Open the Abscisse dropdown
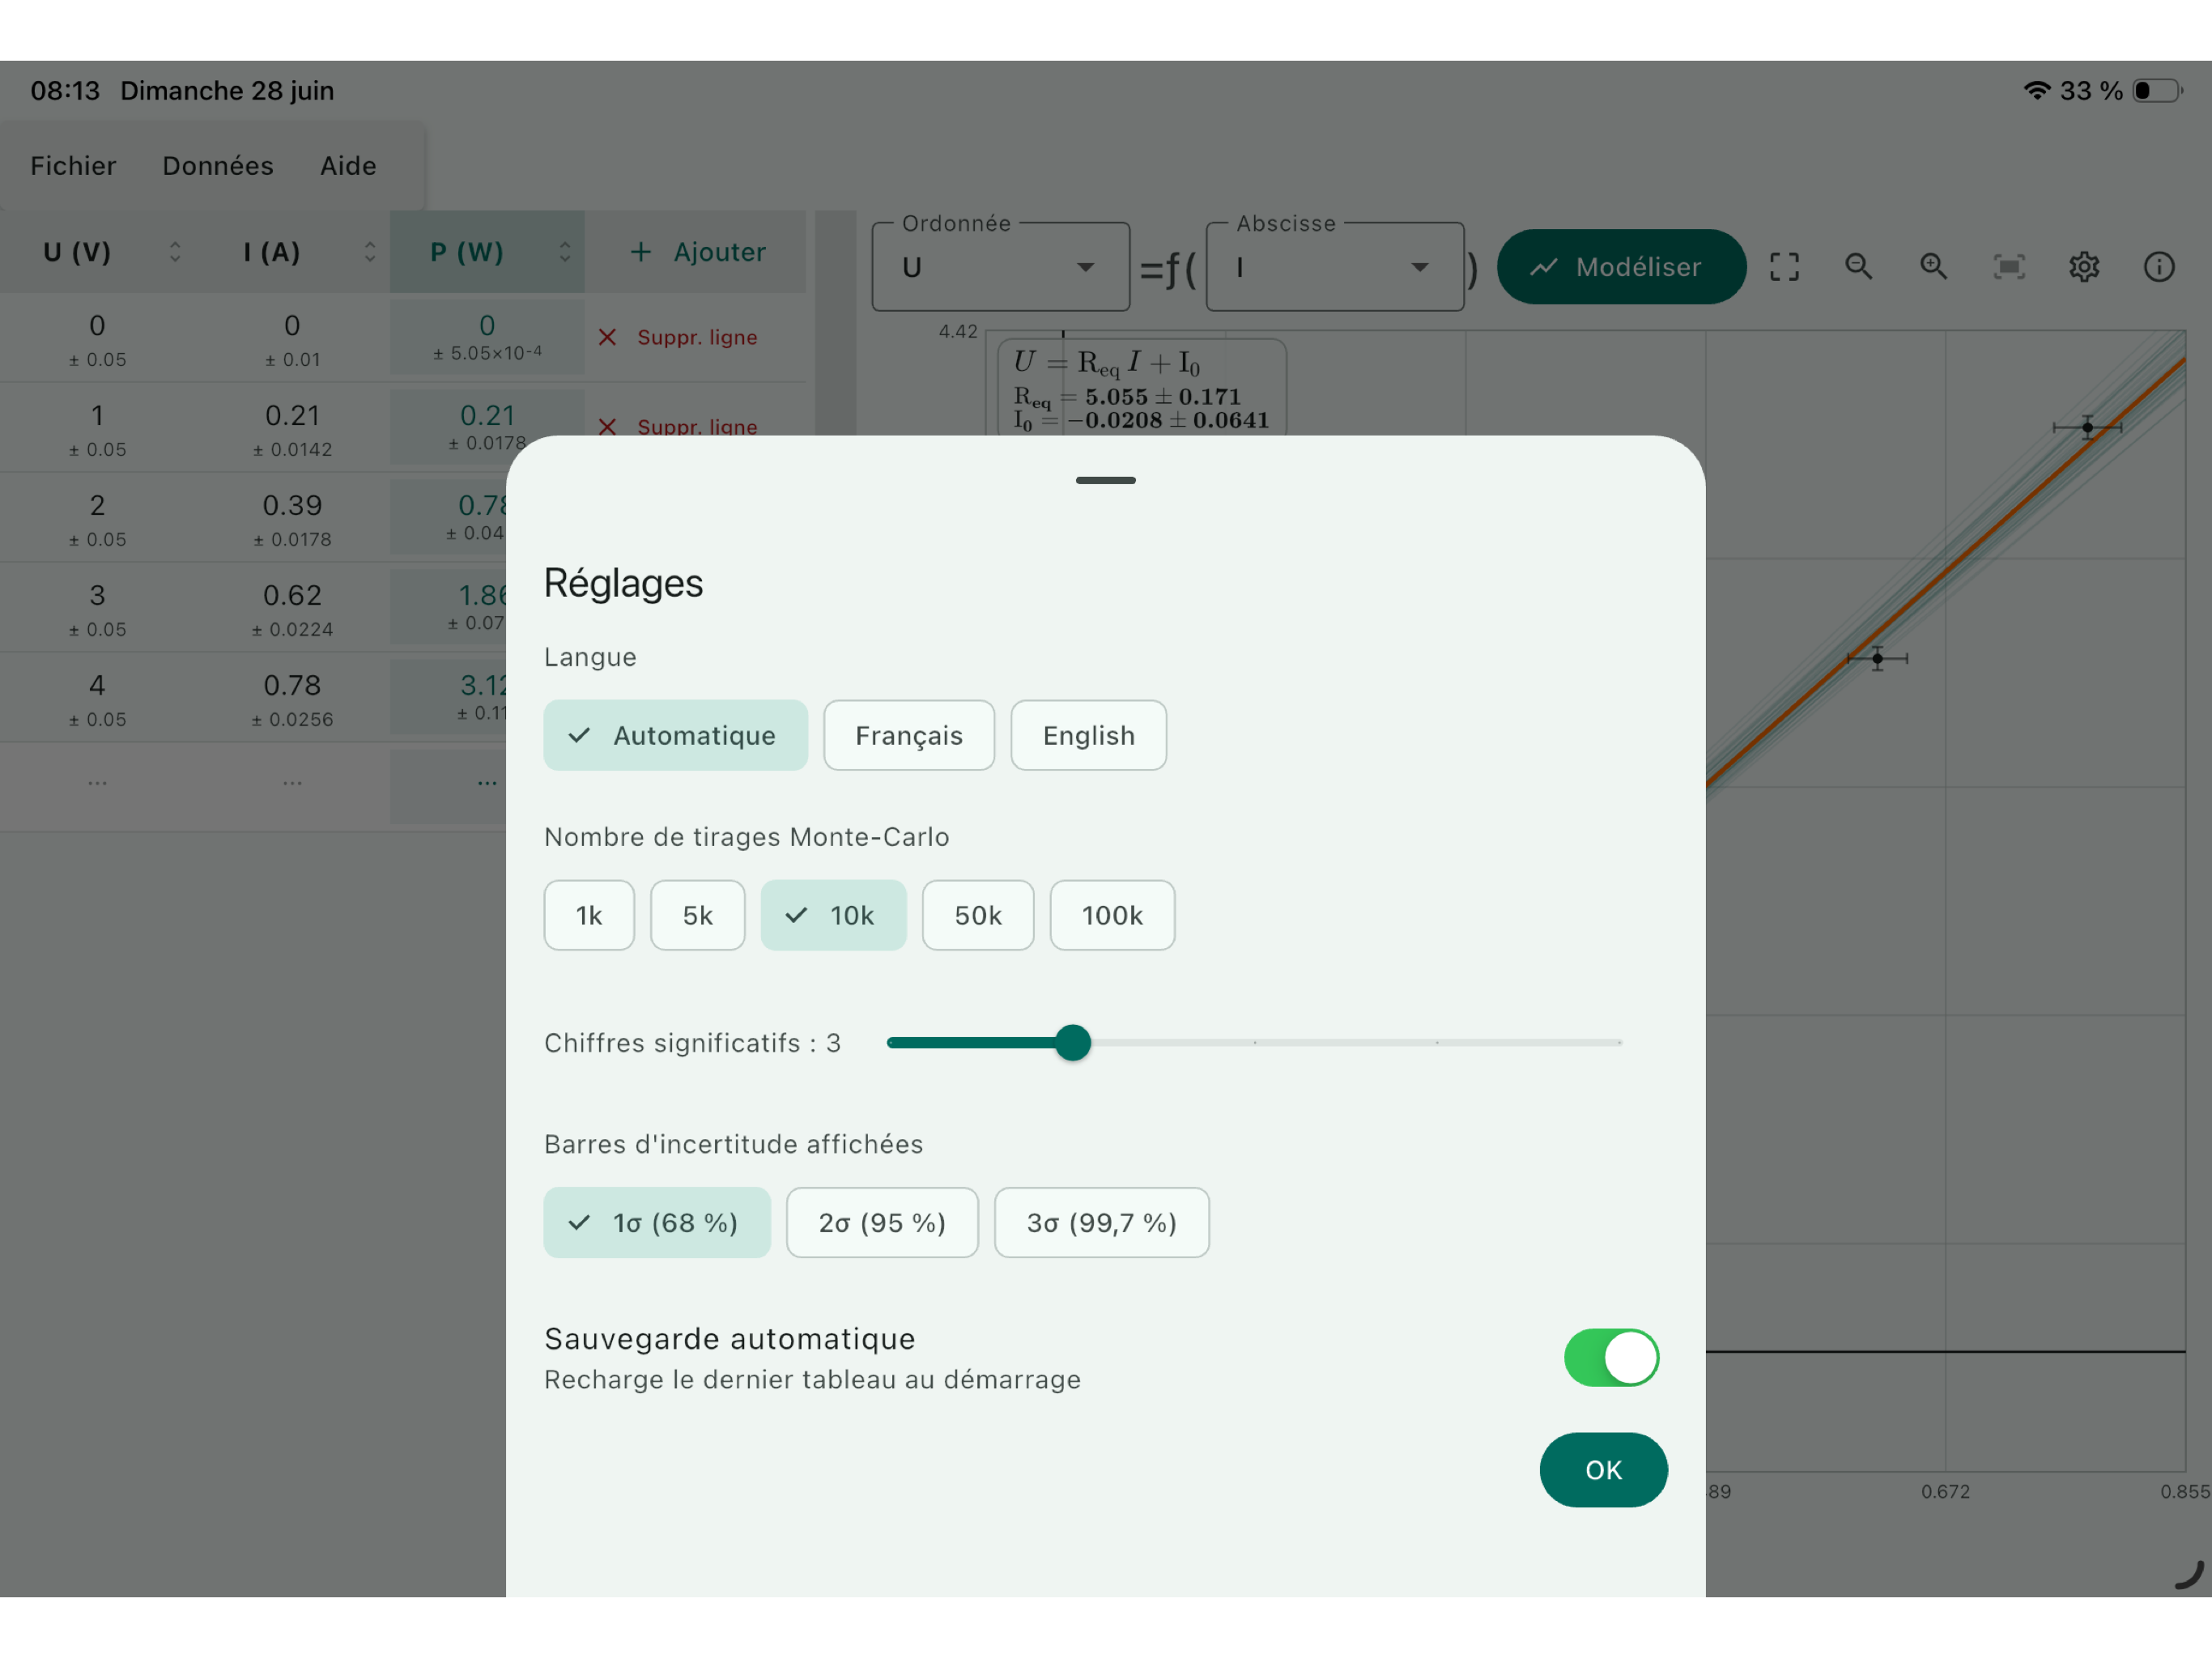Viewport: 2212px width, 1658px height. [x=1335, y=267]
